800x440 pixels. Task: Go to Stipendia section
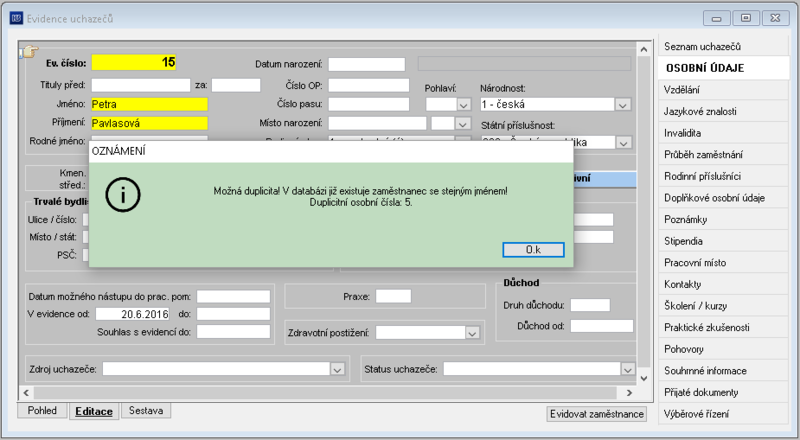point(723,241)
